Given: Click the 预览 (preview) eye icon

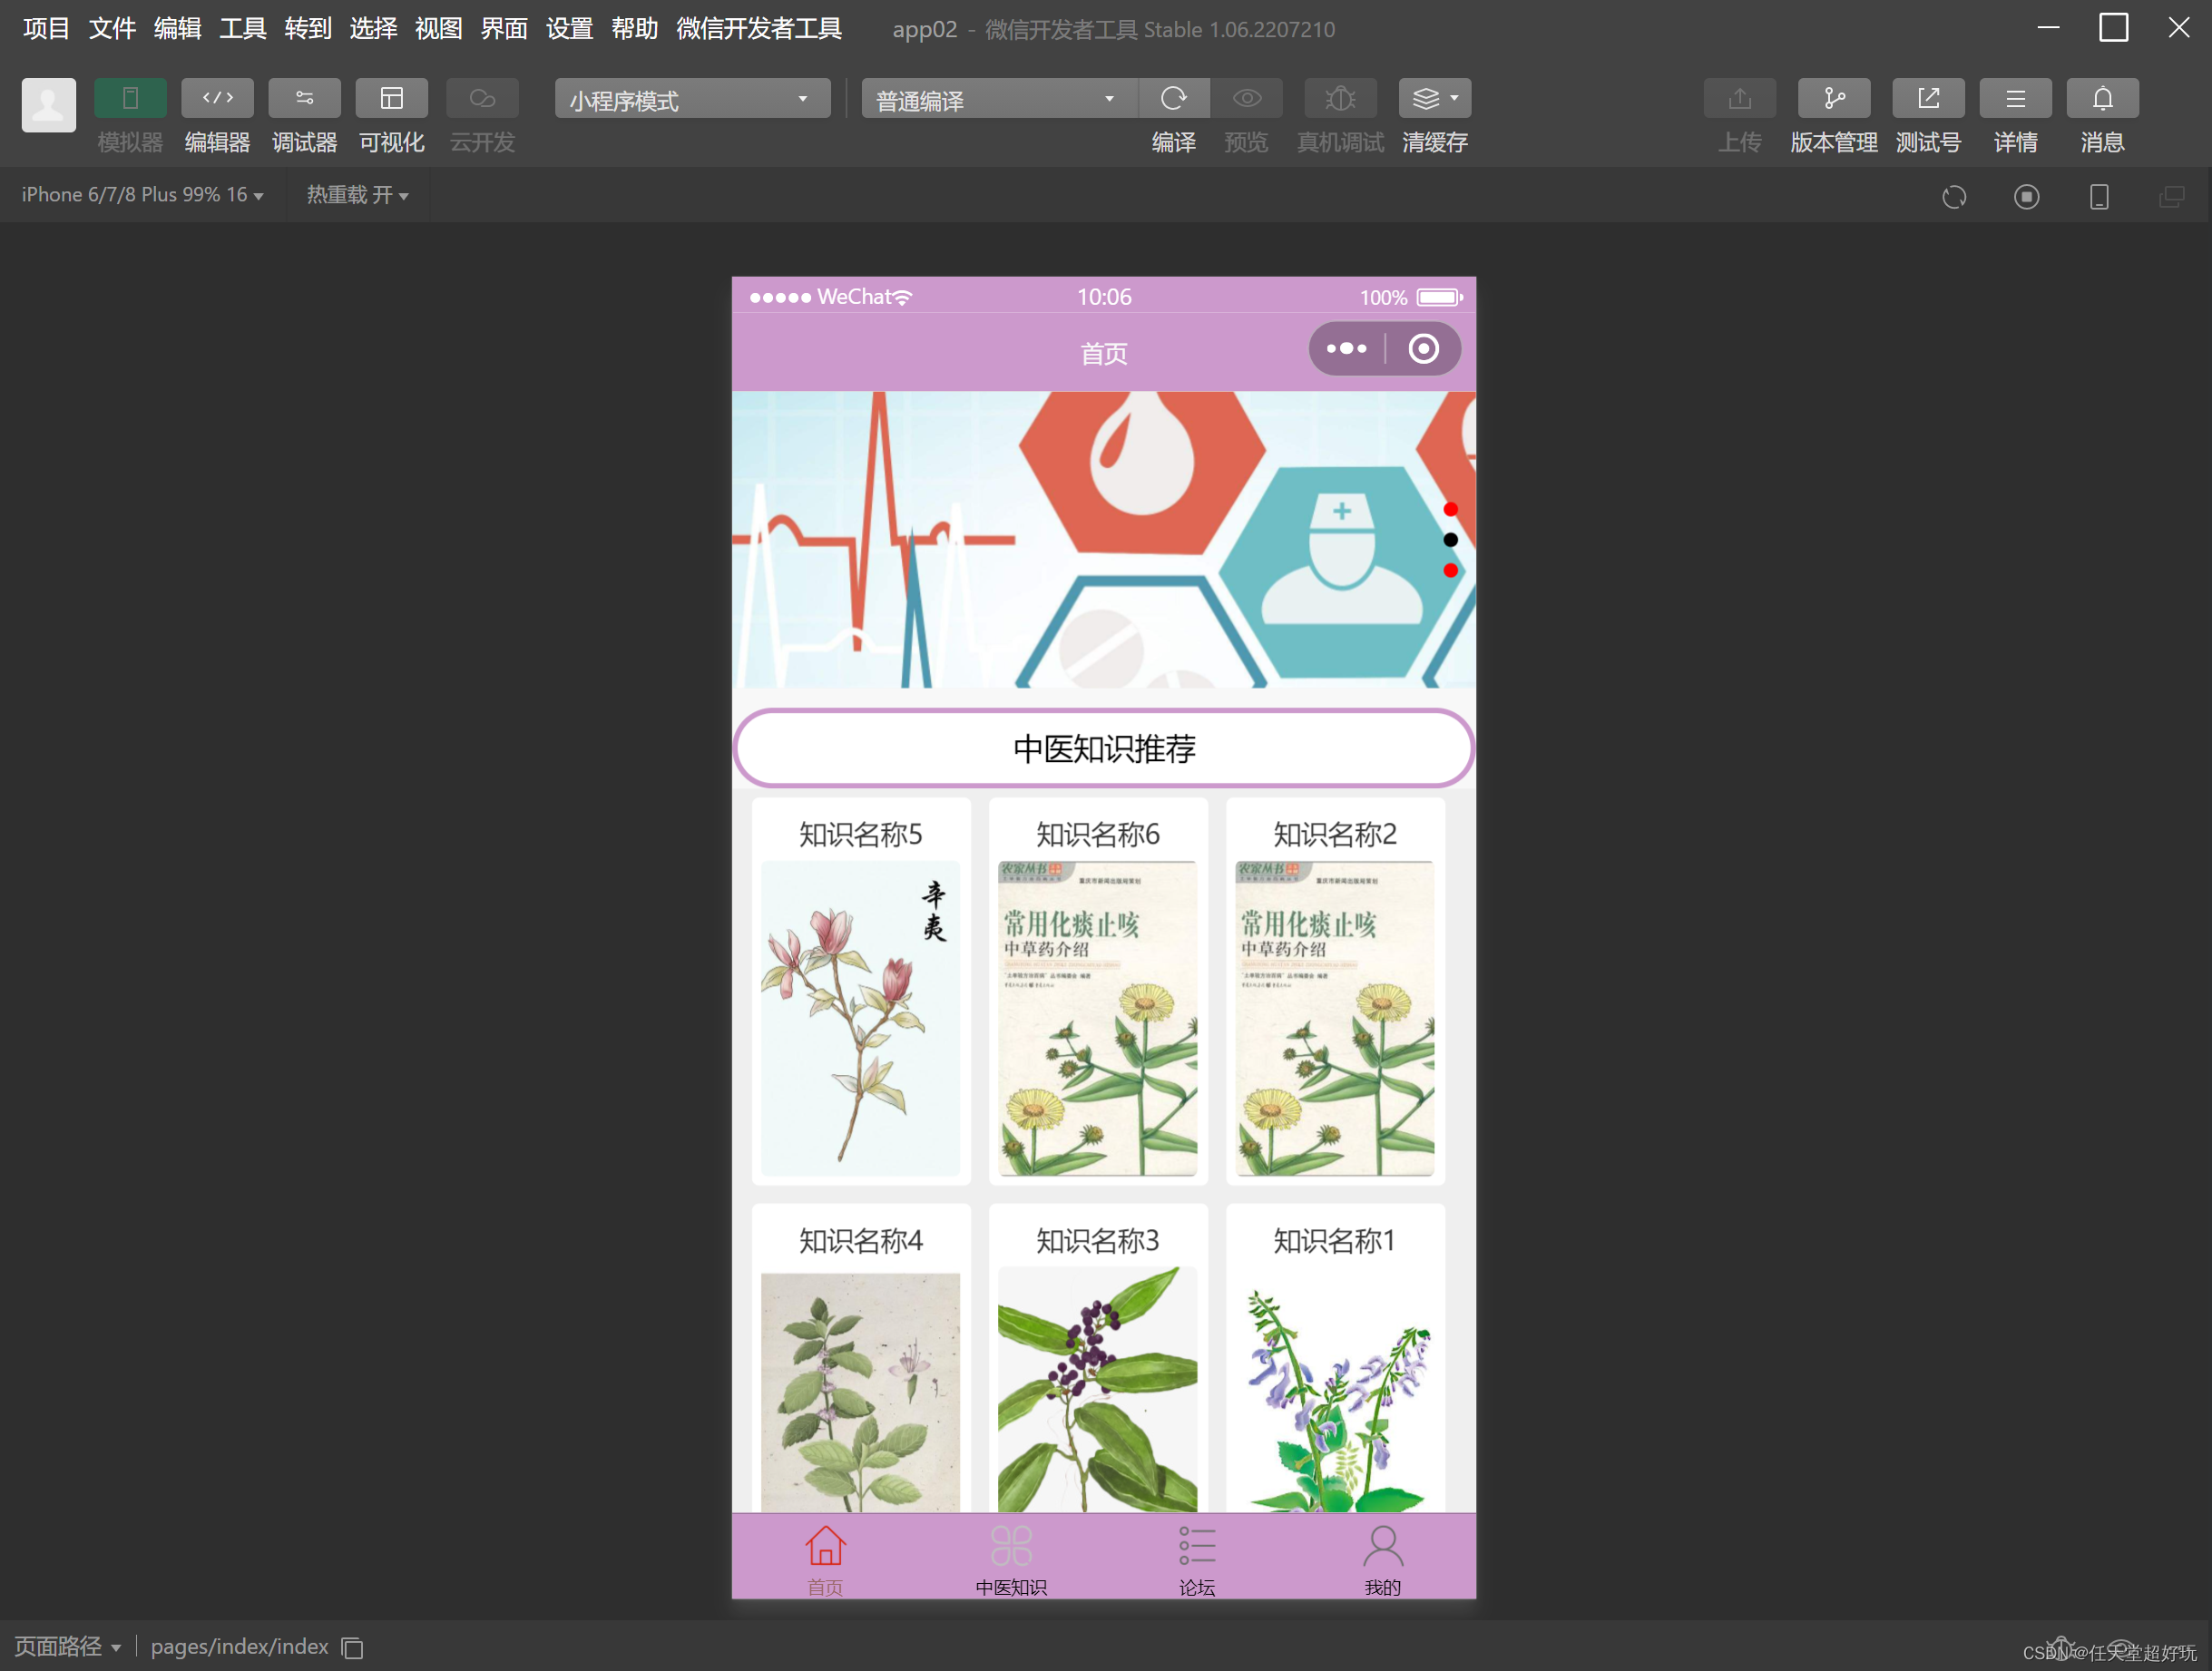Looking at the screenshot, I should 1246,98.
